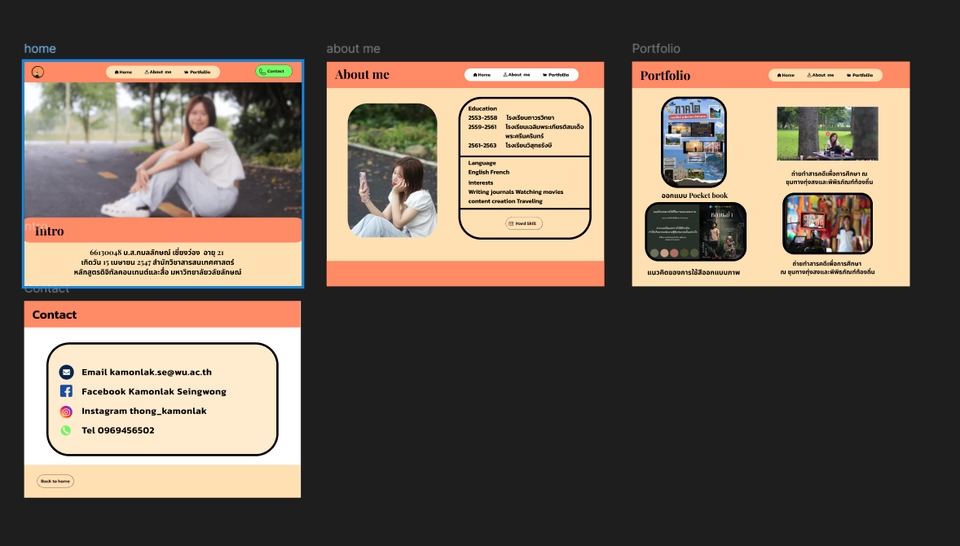
Task: Click the round logo icon in home frame
Action: point(37,72)
